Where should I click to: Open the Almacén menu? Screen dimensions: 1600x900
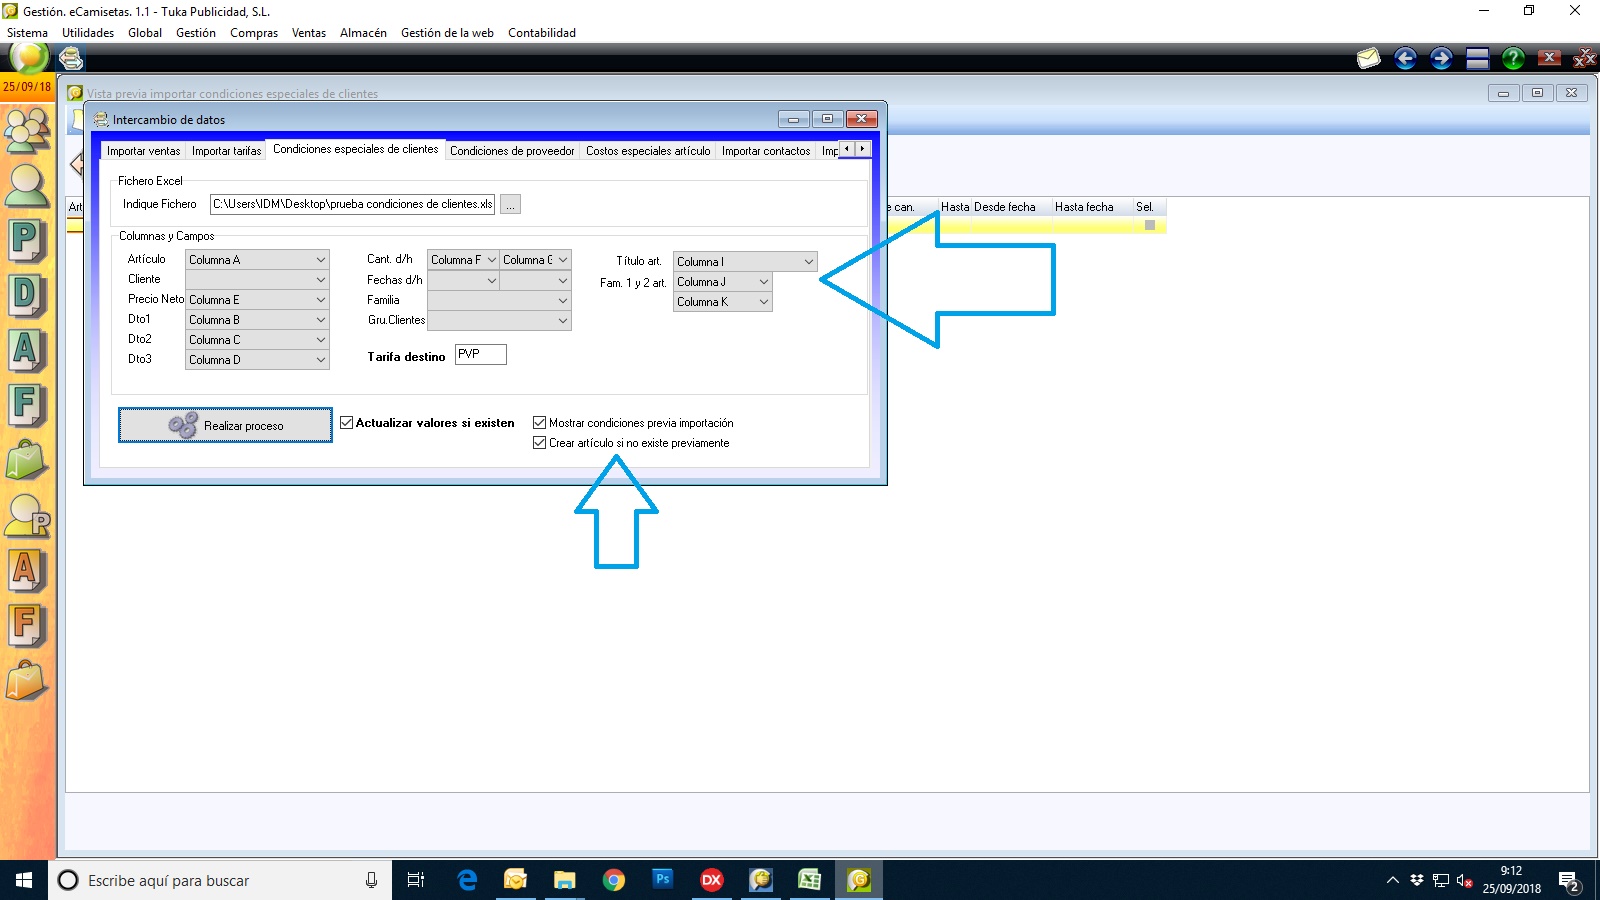(363, 33)
